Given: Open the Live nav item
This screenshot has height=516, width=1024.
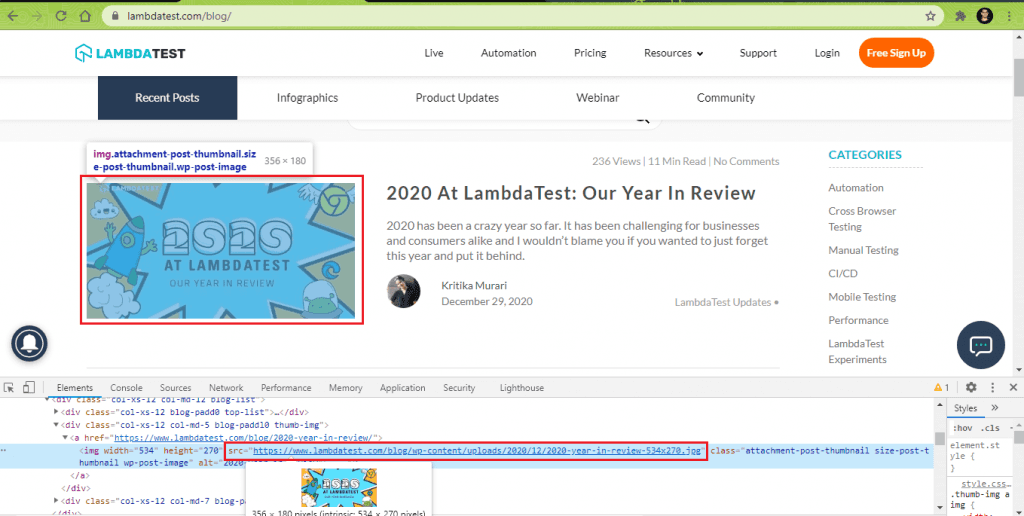Looking at the screenshot, I should click(434, 53).
